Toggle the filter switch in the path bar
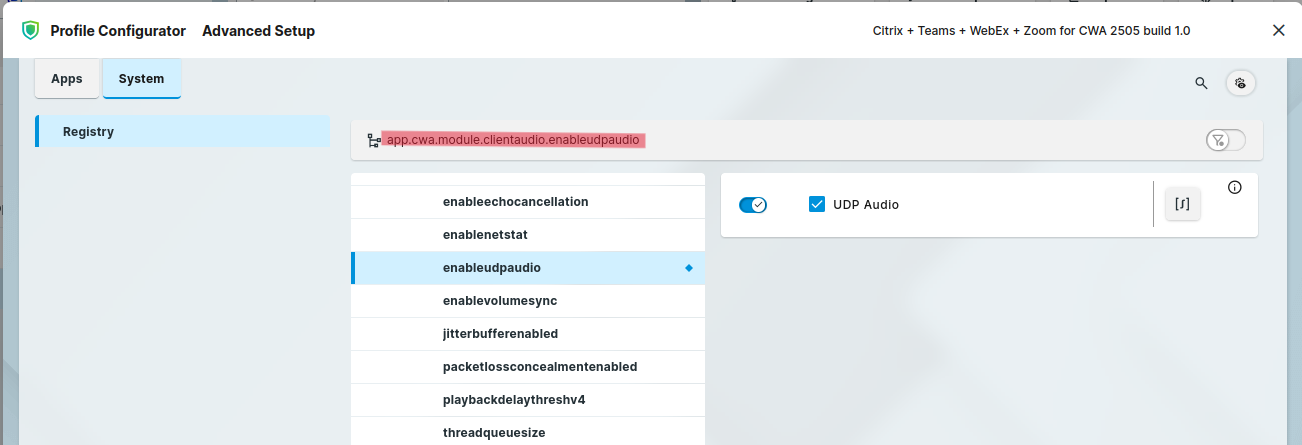The image size is (1302, 445). (x=1225, y=140)
